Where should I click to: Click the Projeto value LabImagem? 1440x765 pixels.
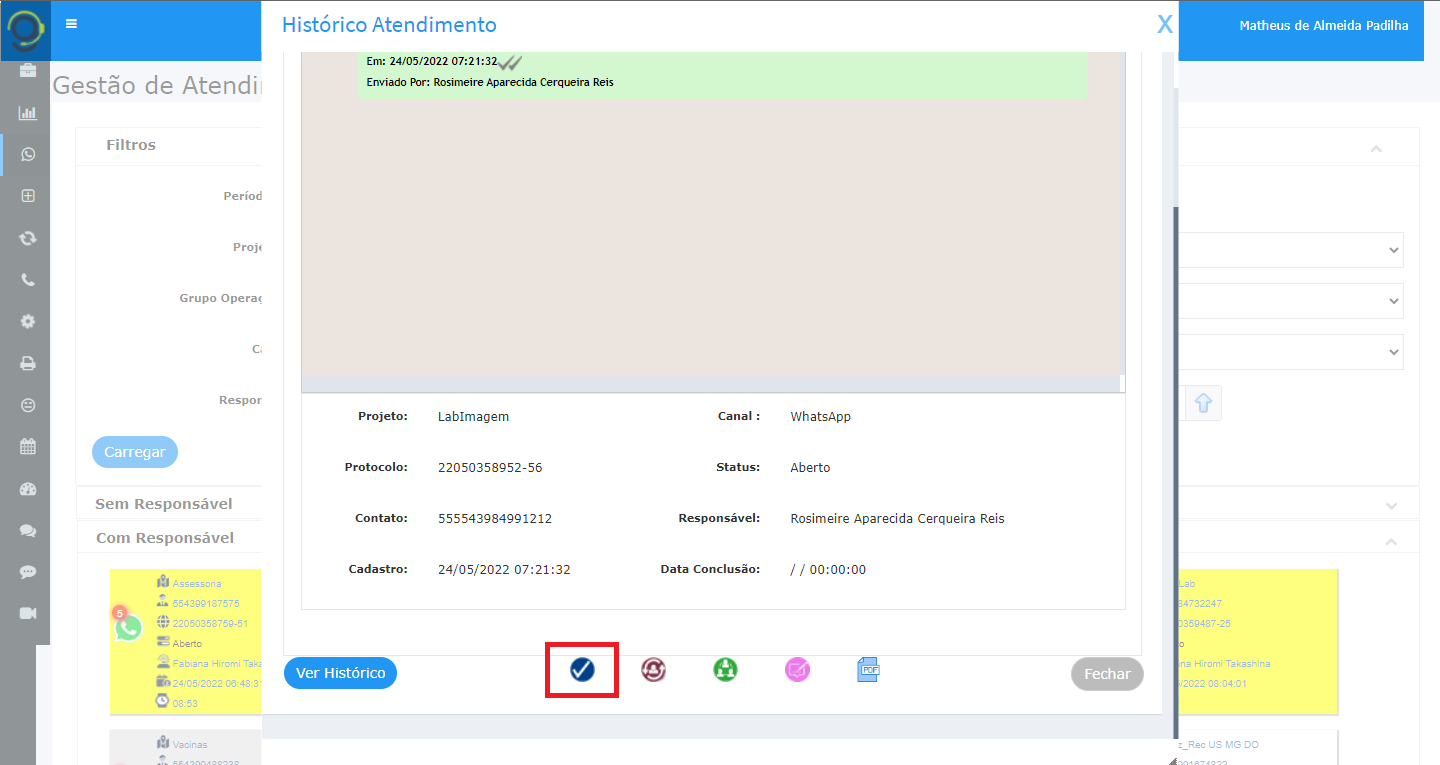tap(473, 416)
